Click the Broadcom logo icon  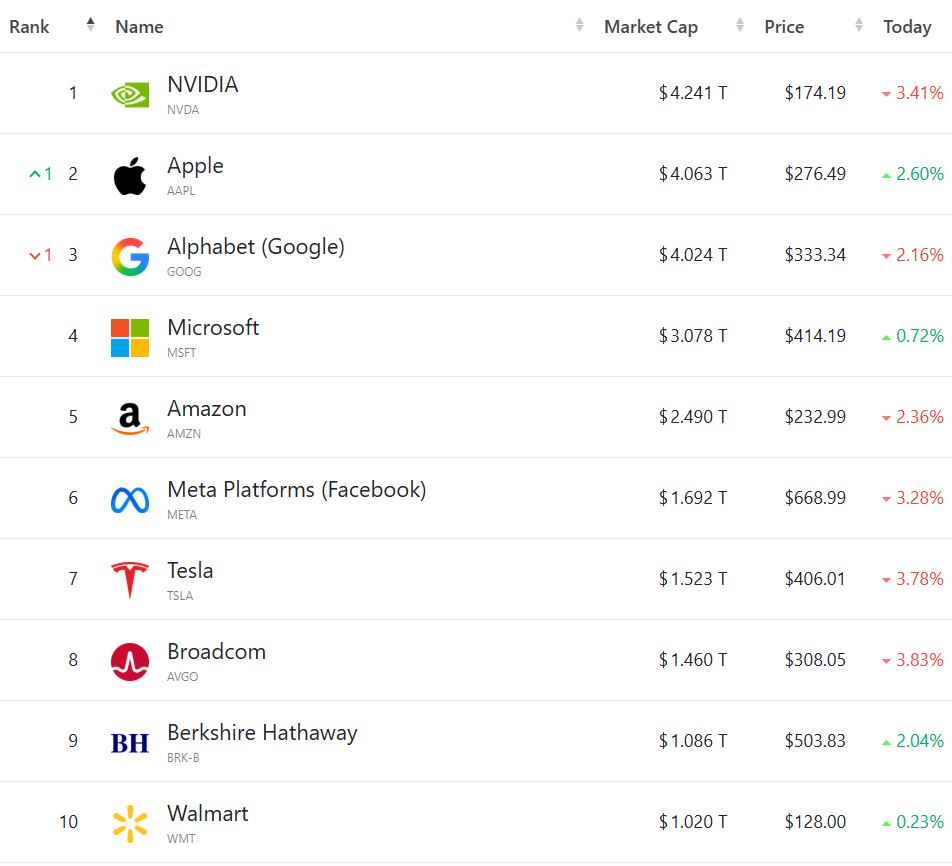pyautogui.click(x=130, y=661)
